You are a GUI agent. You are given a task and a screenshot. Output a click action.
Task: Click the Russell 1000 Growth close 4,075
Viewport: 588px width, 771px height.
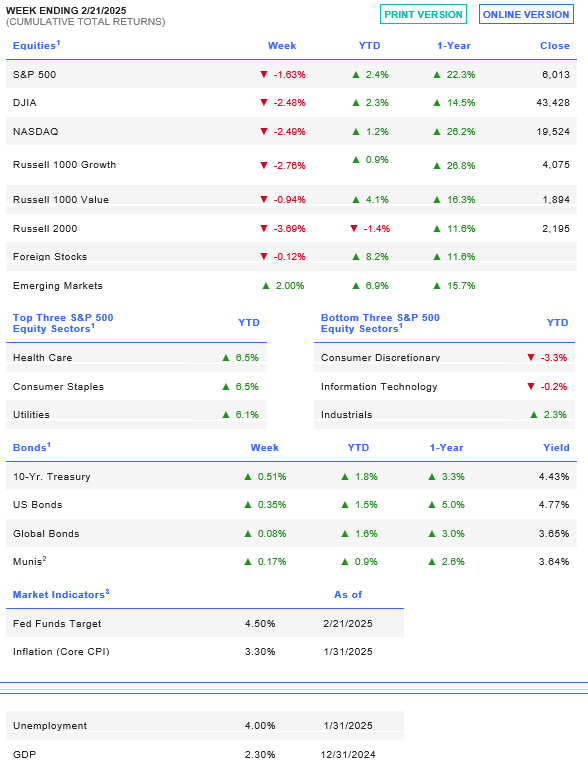coord(556,164)
